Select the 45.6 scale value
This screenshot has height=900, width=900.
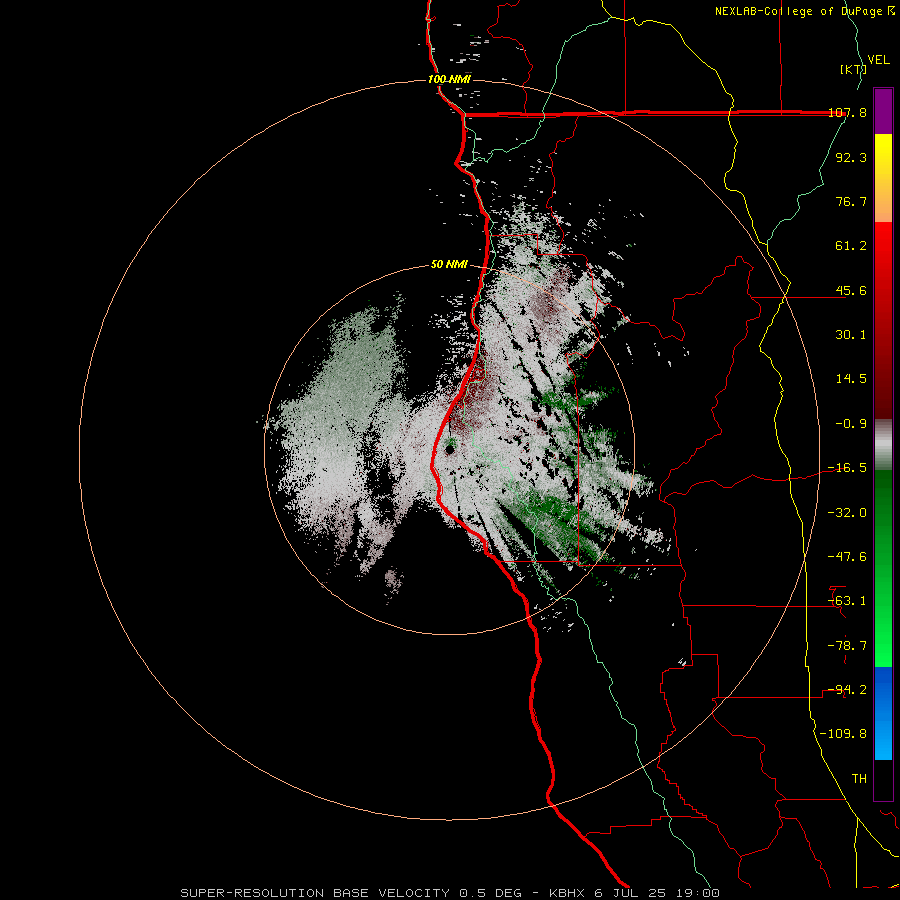[x=851, y=290]
